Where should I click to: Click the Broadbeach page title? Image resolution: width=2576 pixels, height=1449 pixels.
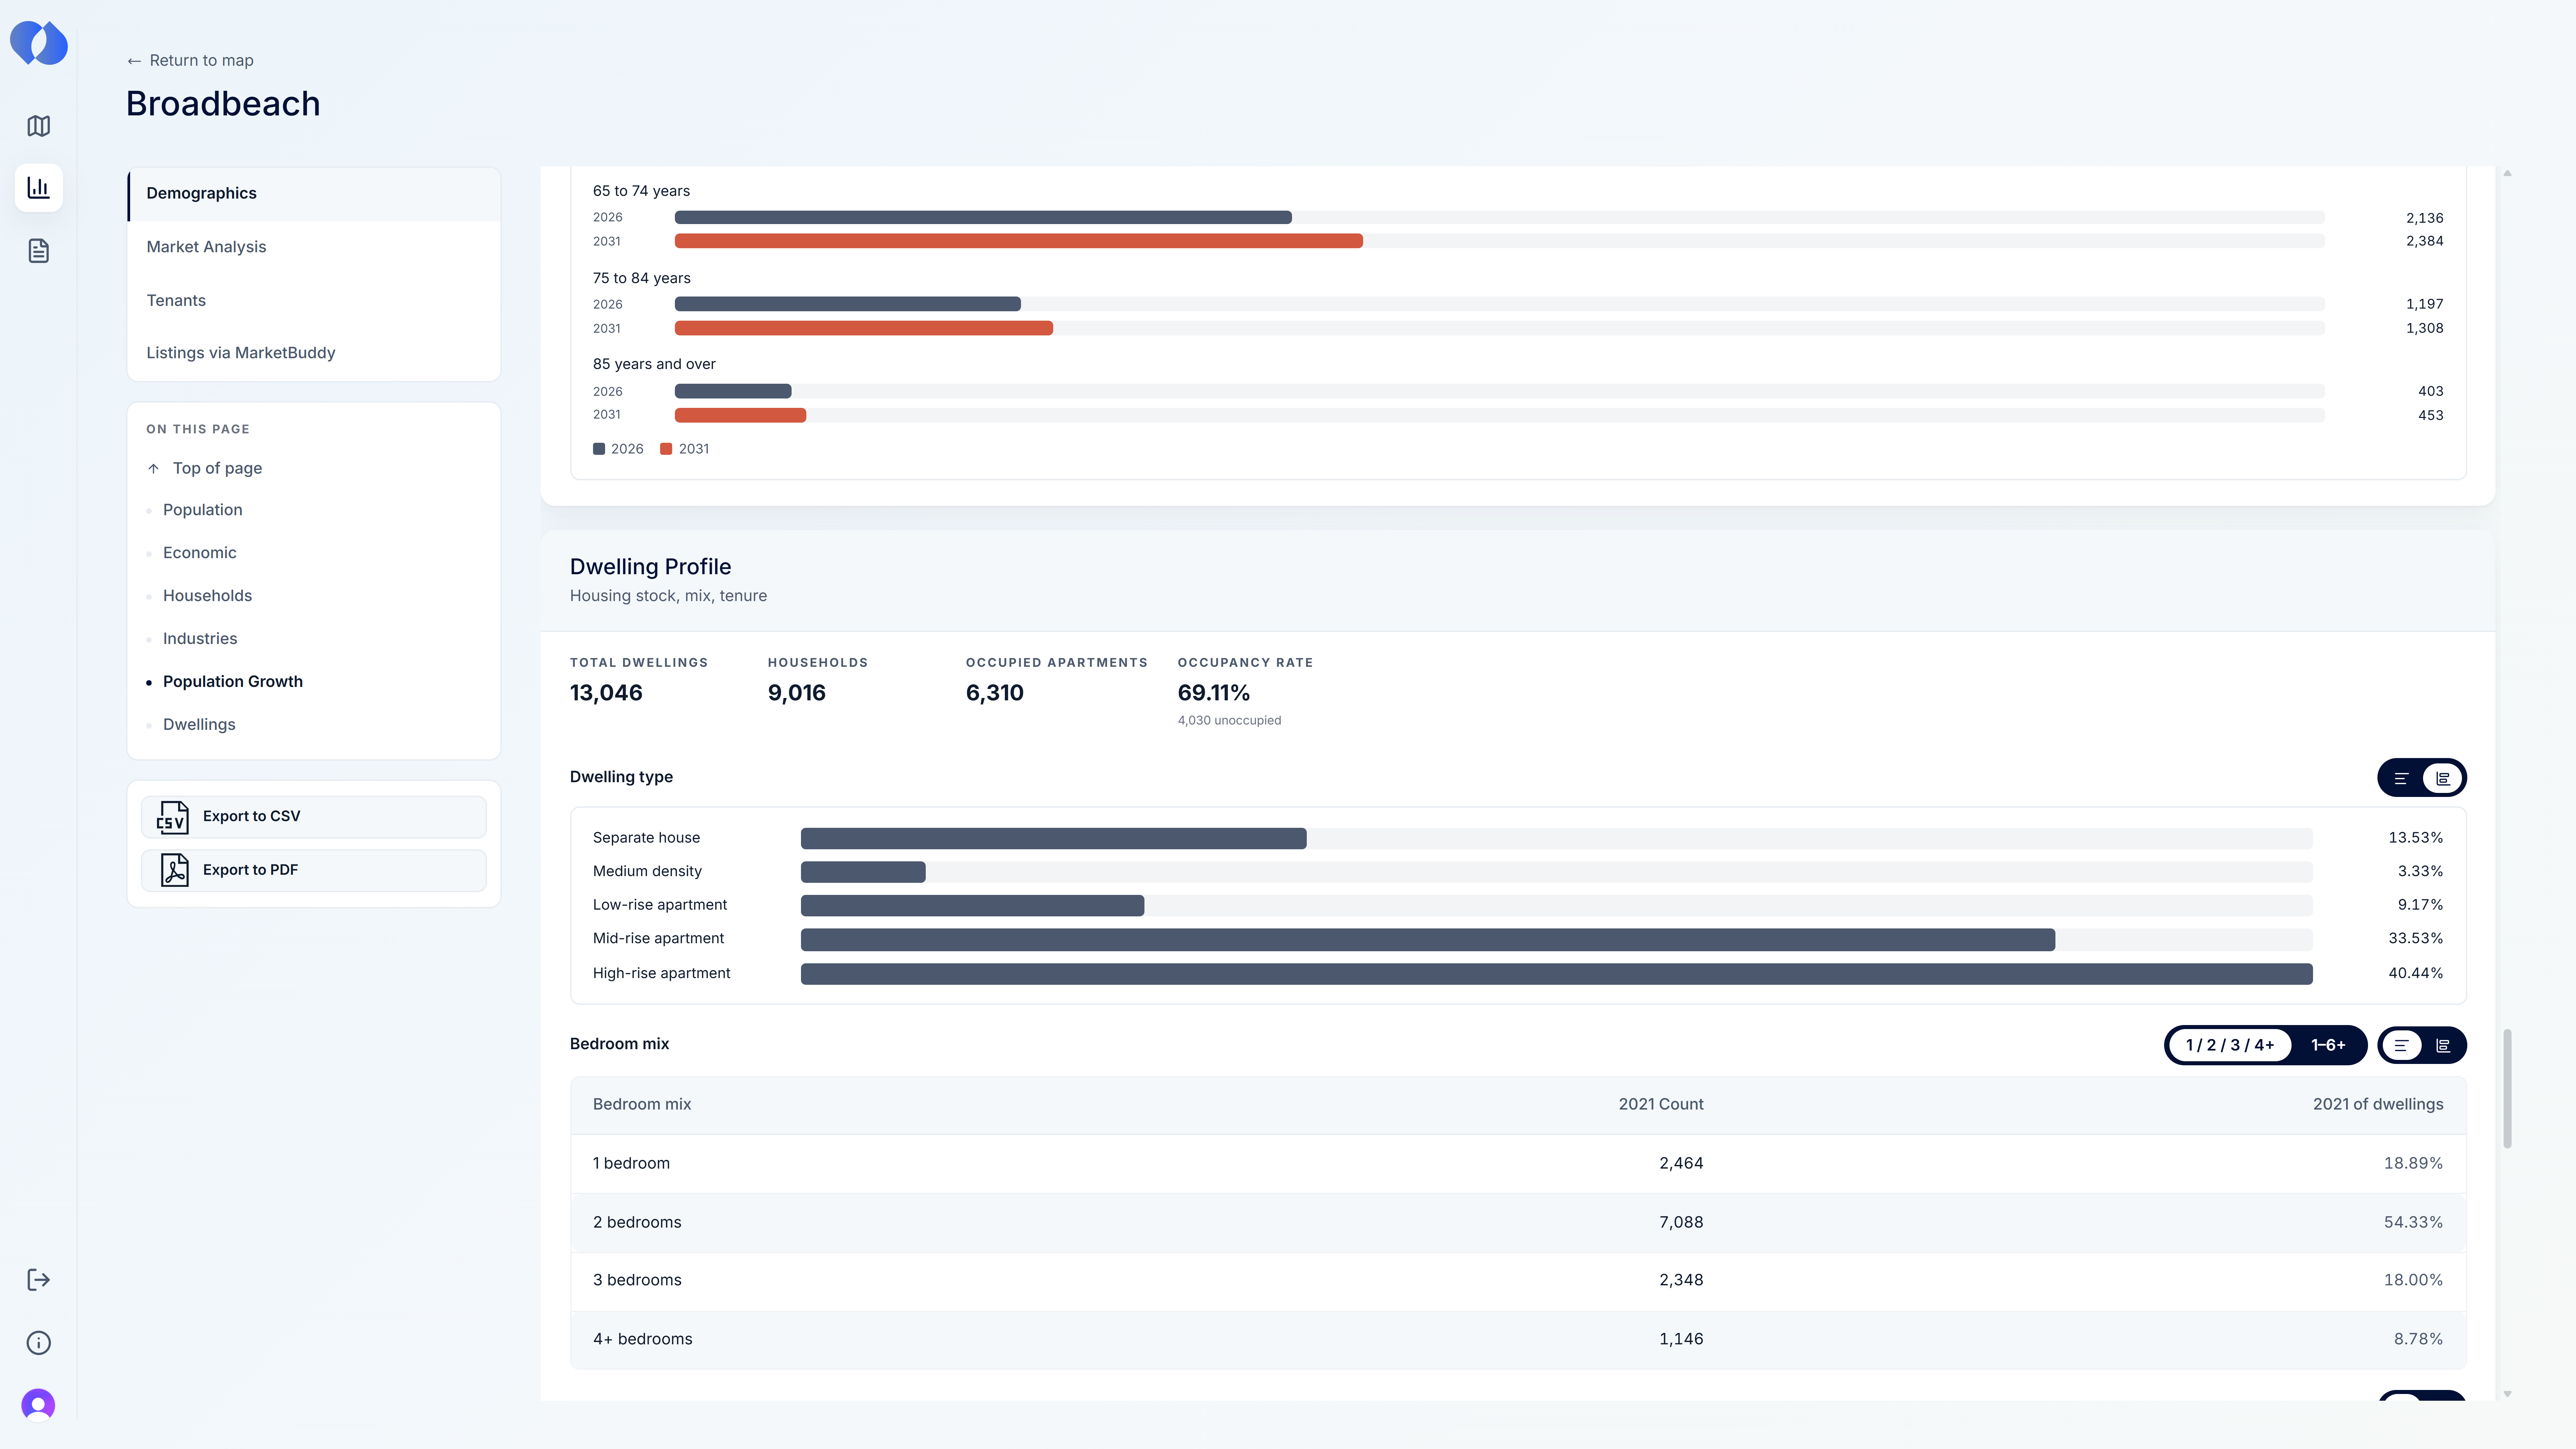[223, 104]
